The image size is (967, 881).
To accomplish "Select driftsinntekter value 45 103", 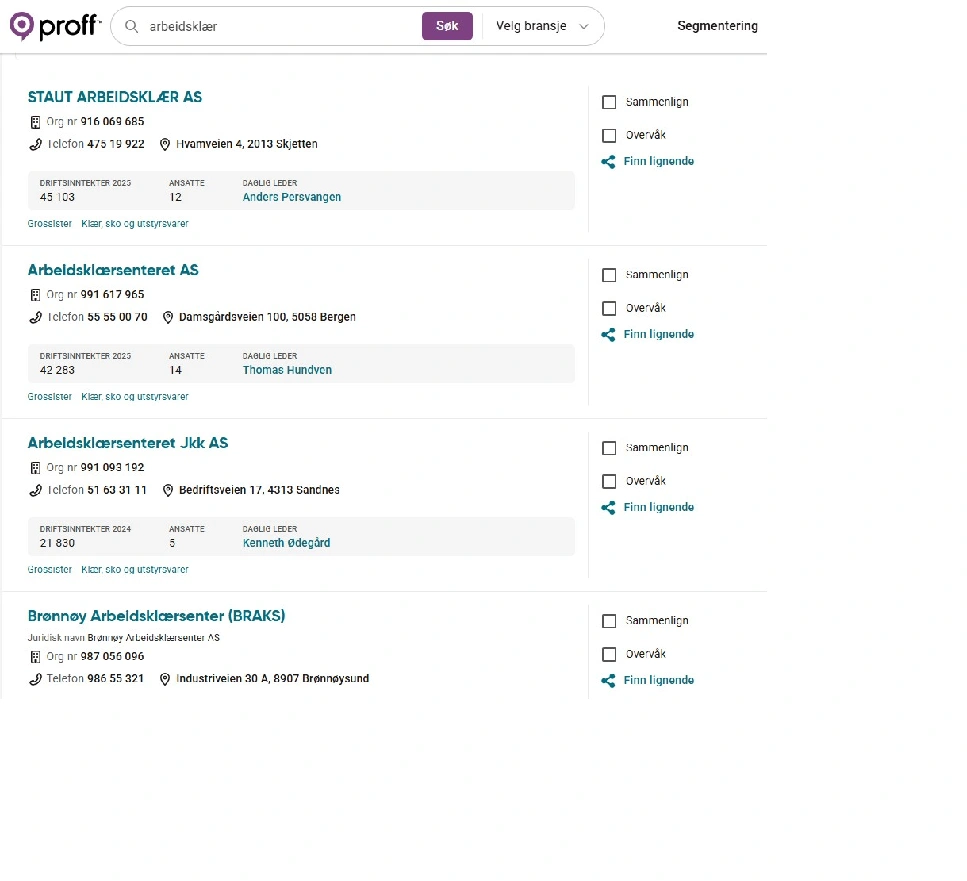I will pyautogui.click(x=57, y=197).
